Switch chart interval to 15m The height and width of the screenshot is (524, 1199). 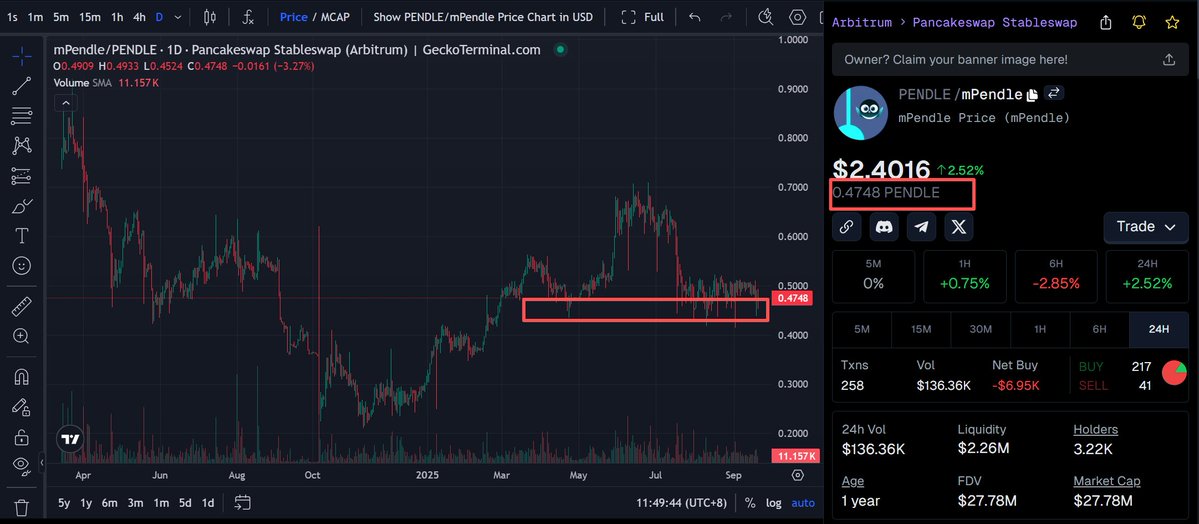click(x=89, y=17)
